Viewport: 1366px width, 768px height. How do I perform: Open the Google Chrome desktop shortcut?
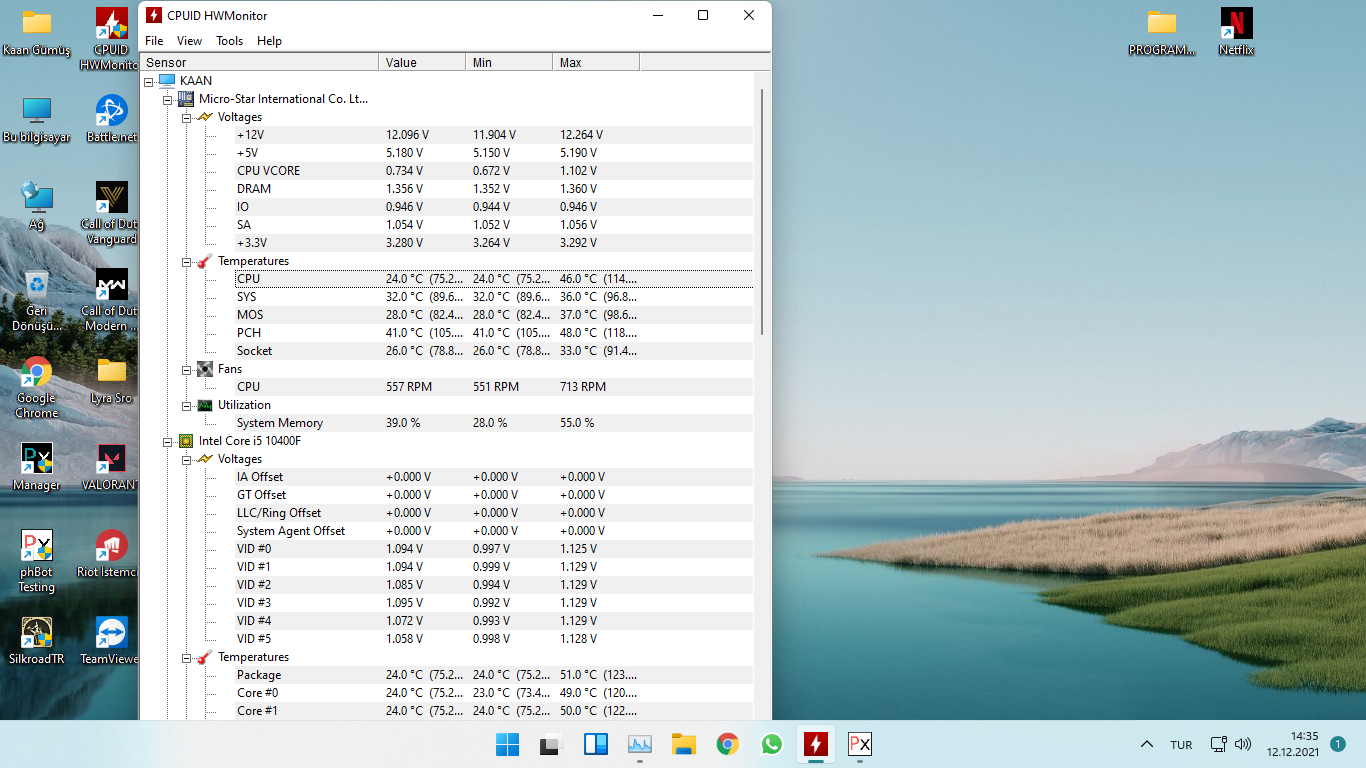(x=37, y=387)
